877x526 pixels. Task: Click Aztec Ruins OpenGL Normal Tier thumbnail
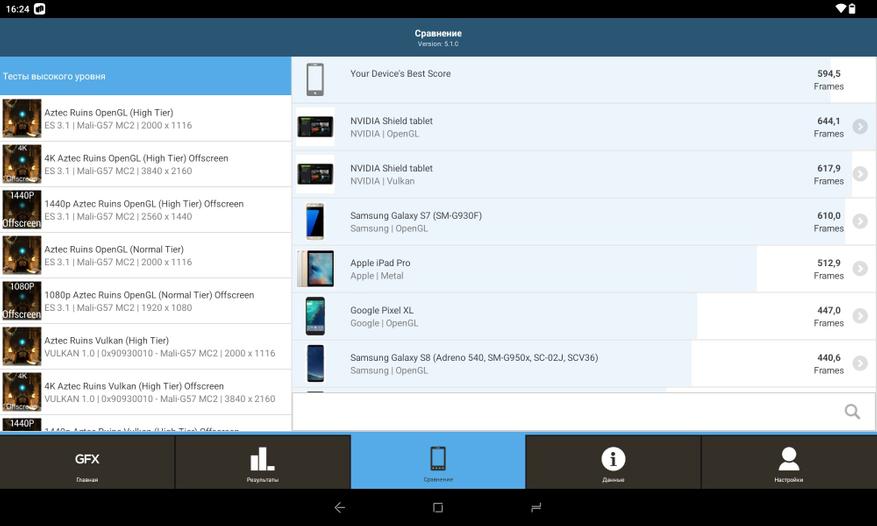[x=22, y=255]
